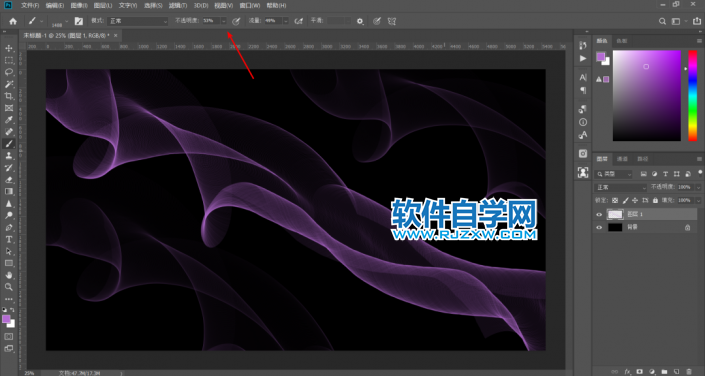This screenshot has width=705, height=376.
Task: Open the Character panel icon
Action: coord(583,77)
